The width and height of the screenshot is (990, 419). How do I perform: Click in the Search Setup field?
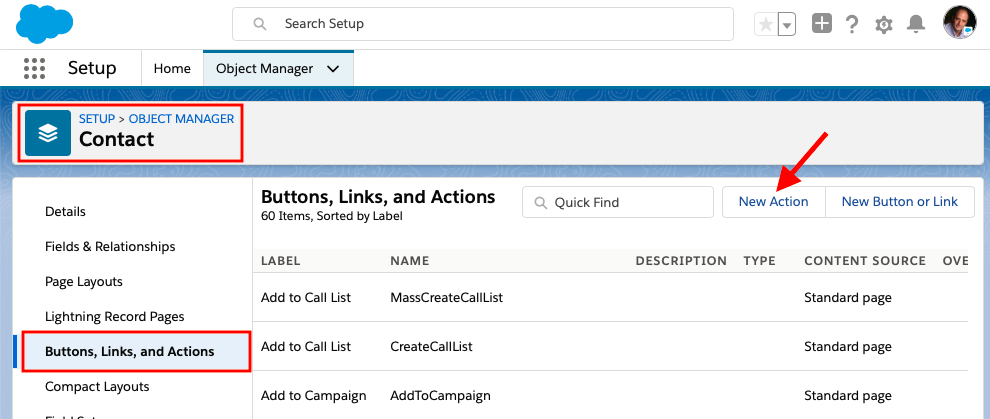(483, 24)
